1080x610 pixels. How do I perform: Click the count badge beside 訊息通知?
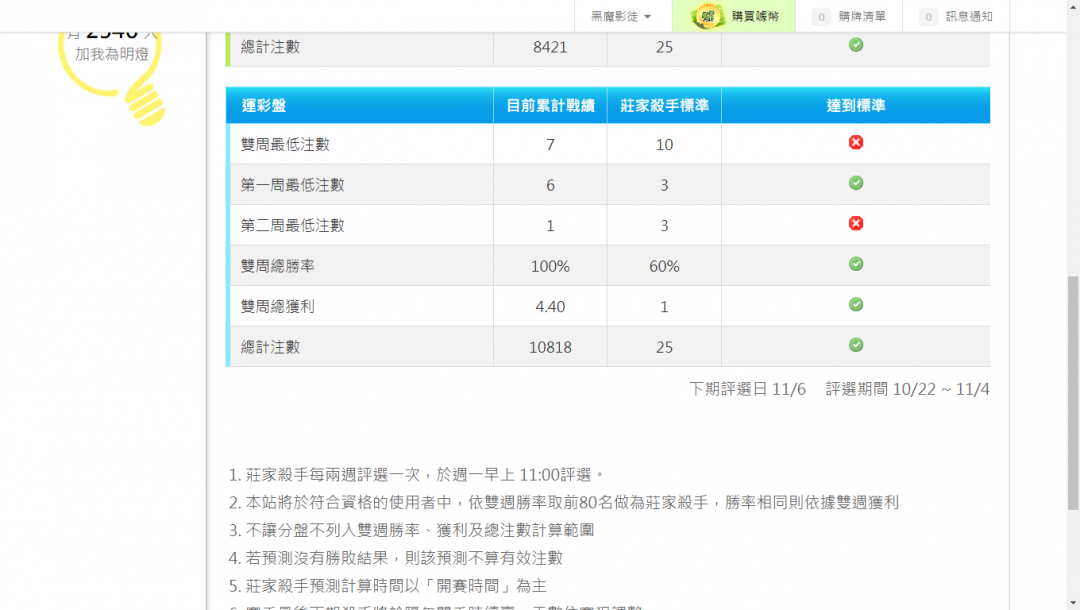[928, 17]
